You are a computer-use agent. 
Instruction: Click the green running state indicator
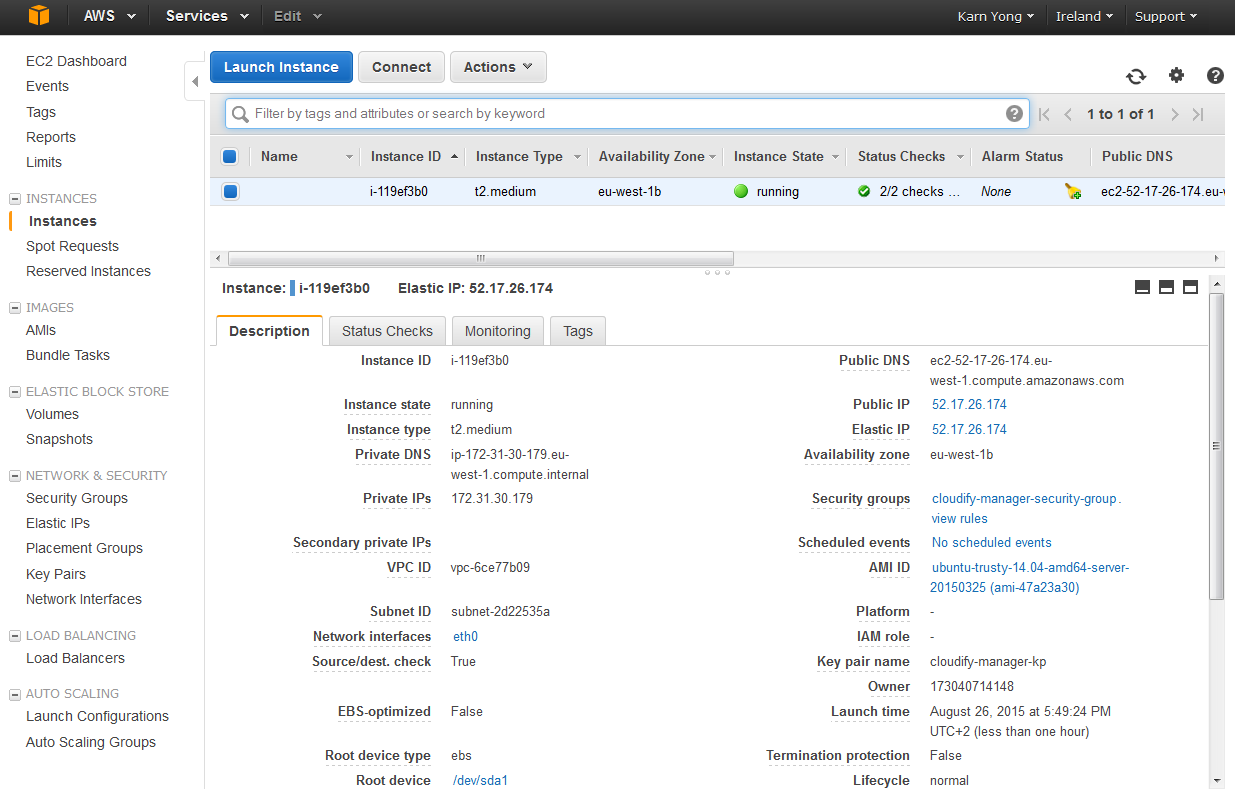(741, 191)
